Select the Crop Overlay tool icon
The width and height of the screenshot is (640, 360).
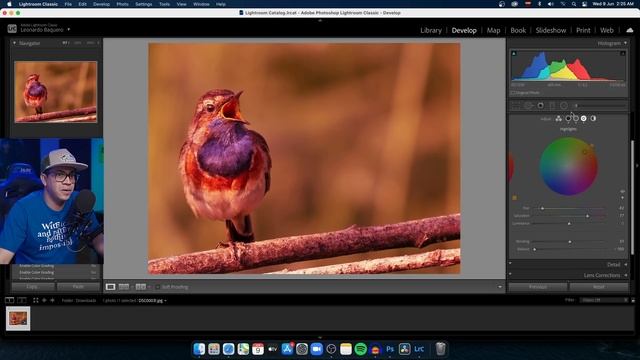coord(517,106)
